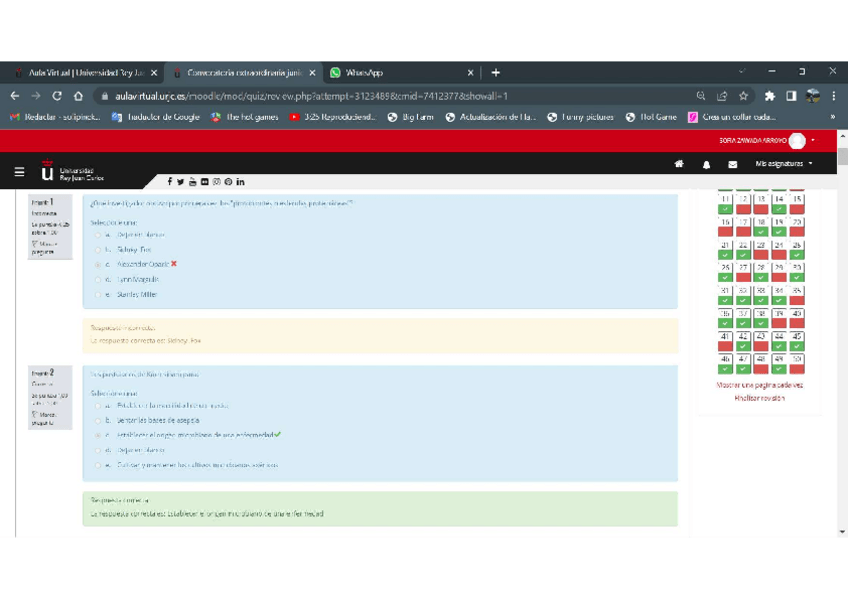Show hidden bookmarks with the chevron
848x599 pixels.
coord(833,117)
